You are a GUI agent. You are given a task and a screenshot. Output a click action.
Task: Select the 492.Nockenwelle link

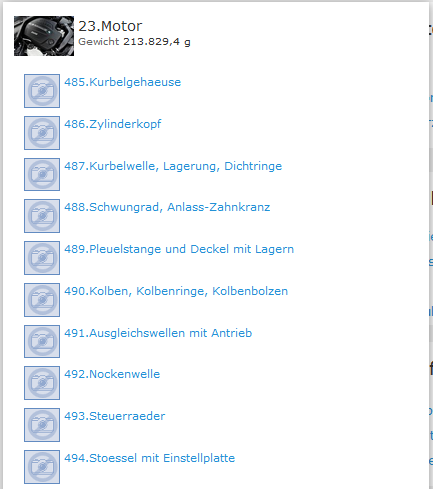pos(112,374)
